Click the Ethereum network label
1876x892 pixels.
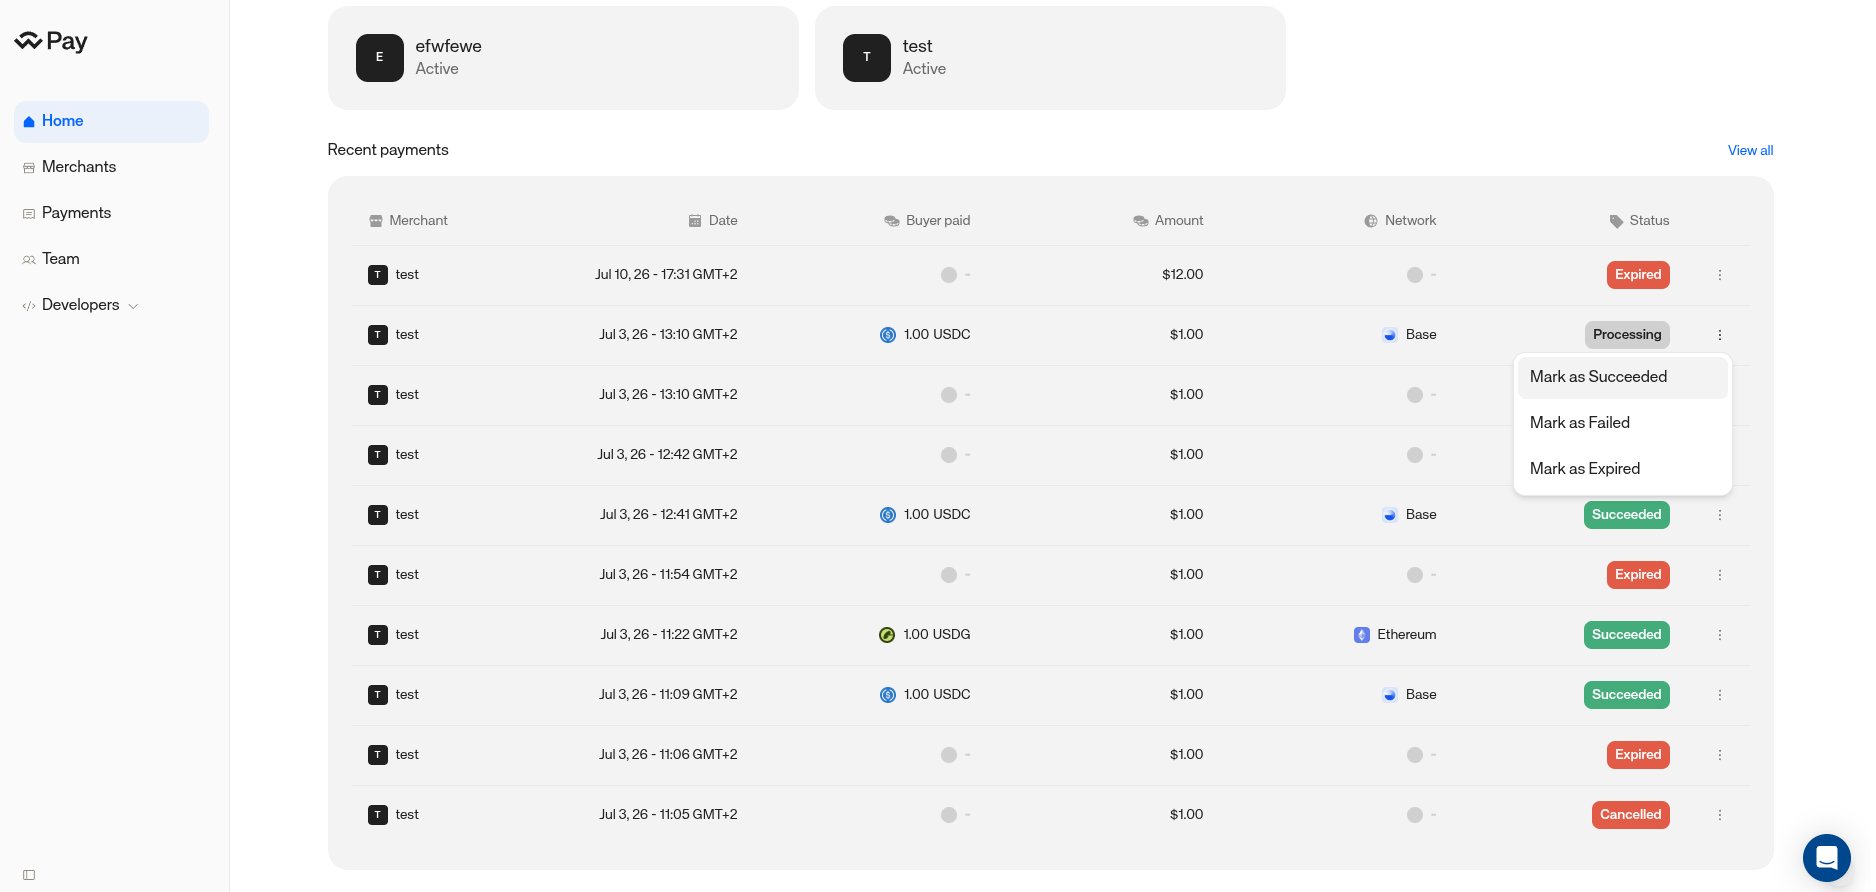[1407, 635]
